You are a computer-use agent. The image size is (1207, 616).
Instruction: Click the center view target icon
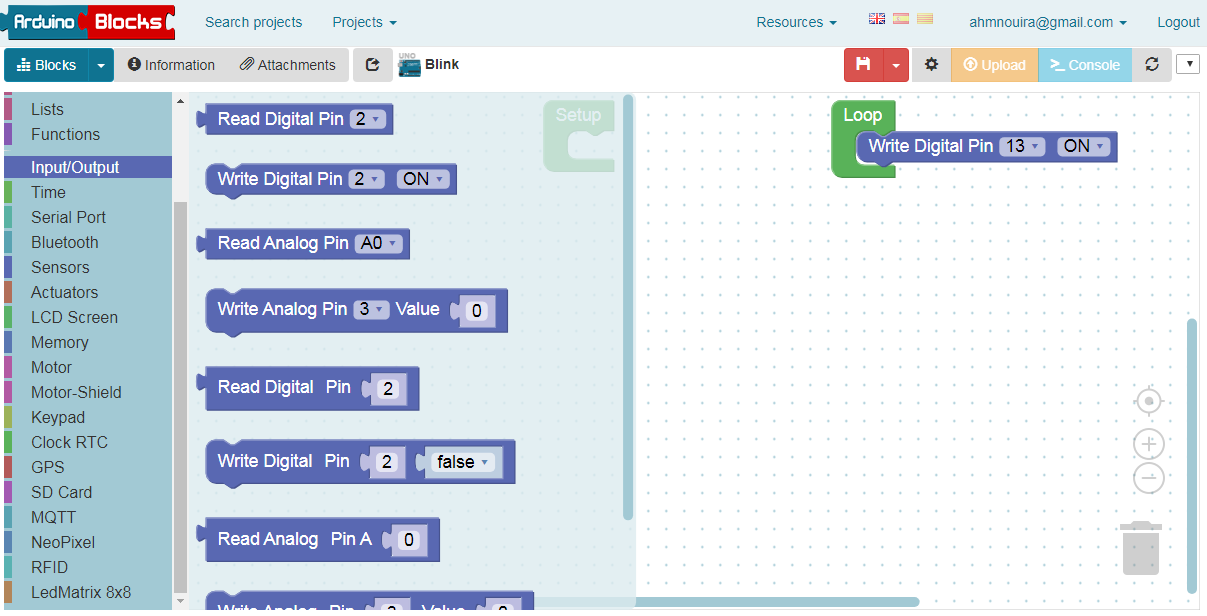(1148, 400)
